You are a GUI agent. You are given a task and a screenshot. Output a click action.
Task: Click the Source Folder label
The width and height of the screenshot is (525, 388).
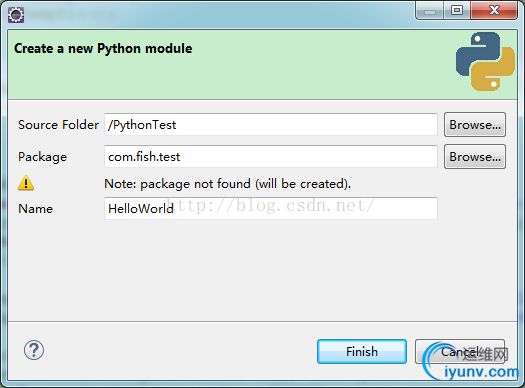(x=59, y=125)
